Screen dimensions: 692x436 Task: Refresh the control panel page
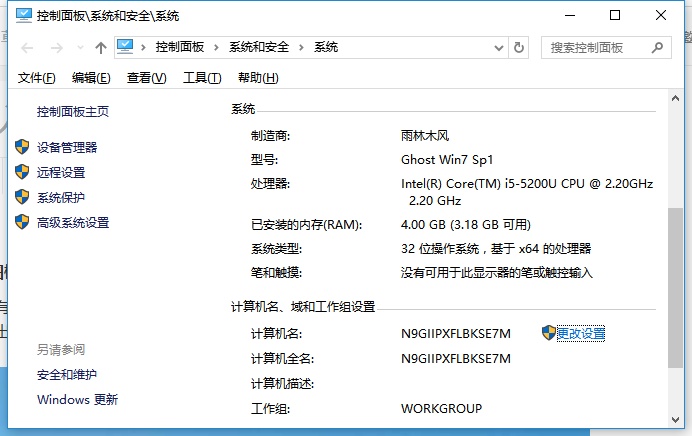coord(519,47)
